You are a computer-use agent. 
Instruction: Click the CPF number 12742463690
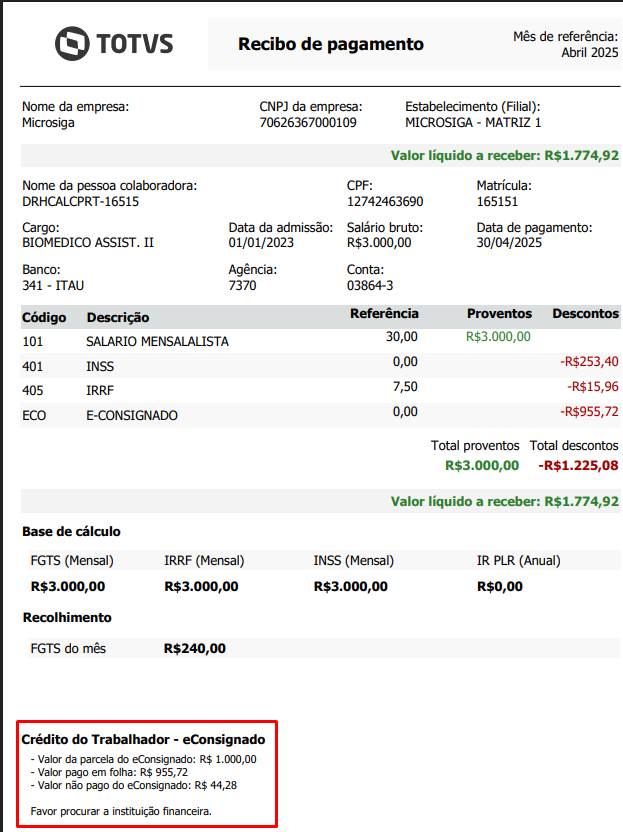(385, 201)
